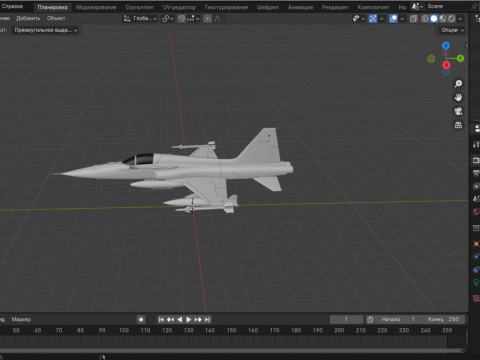The image size is (480, 360).
Task: Toggle camera view with camera icon
Action: click(458, 111)
